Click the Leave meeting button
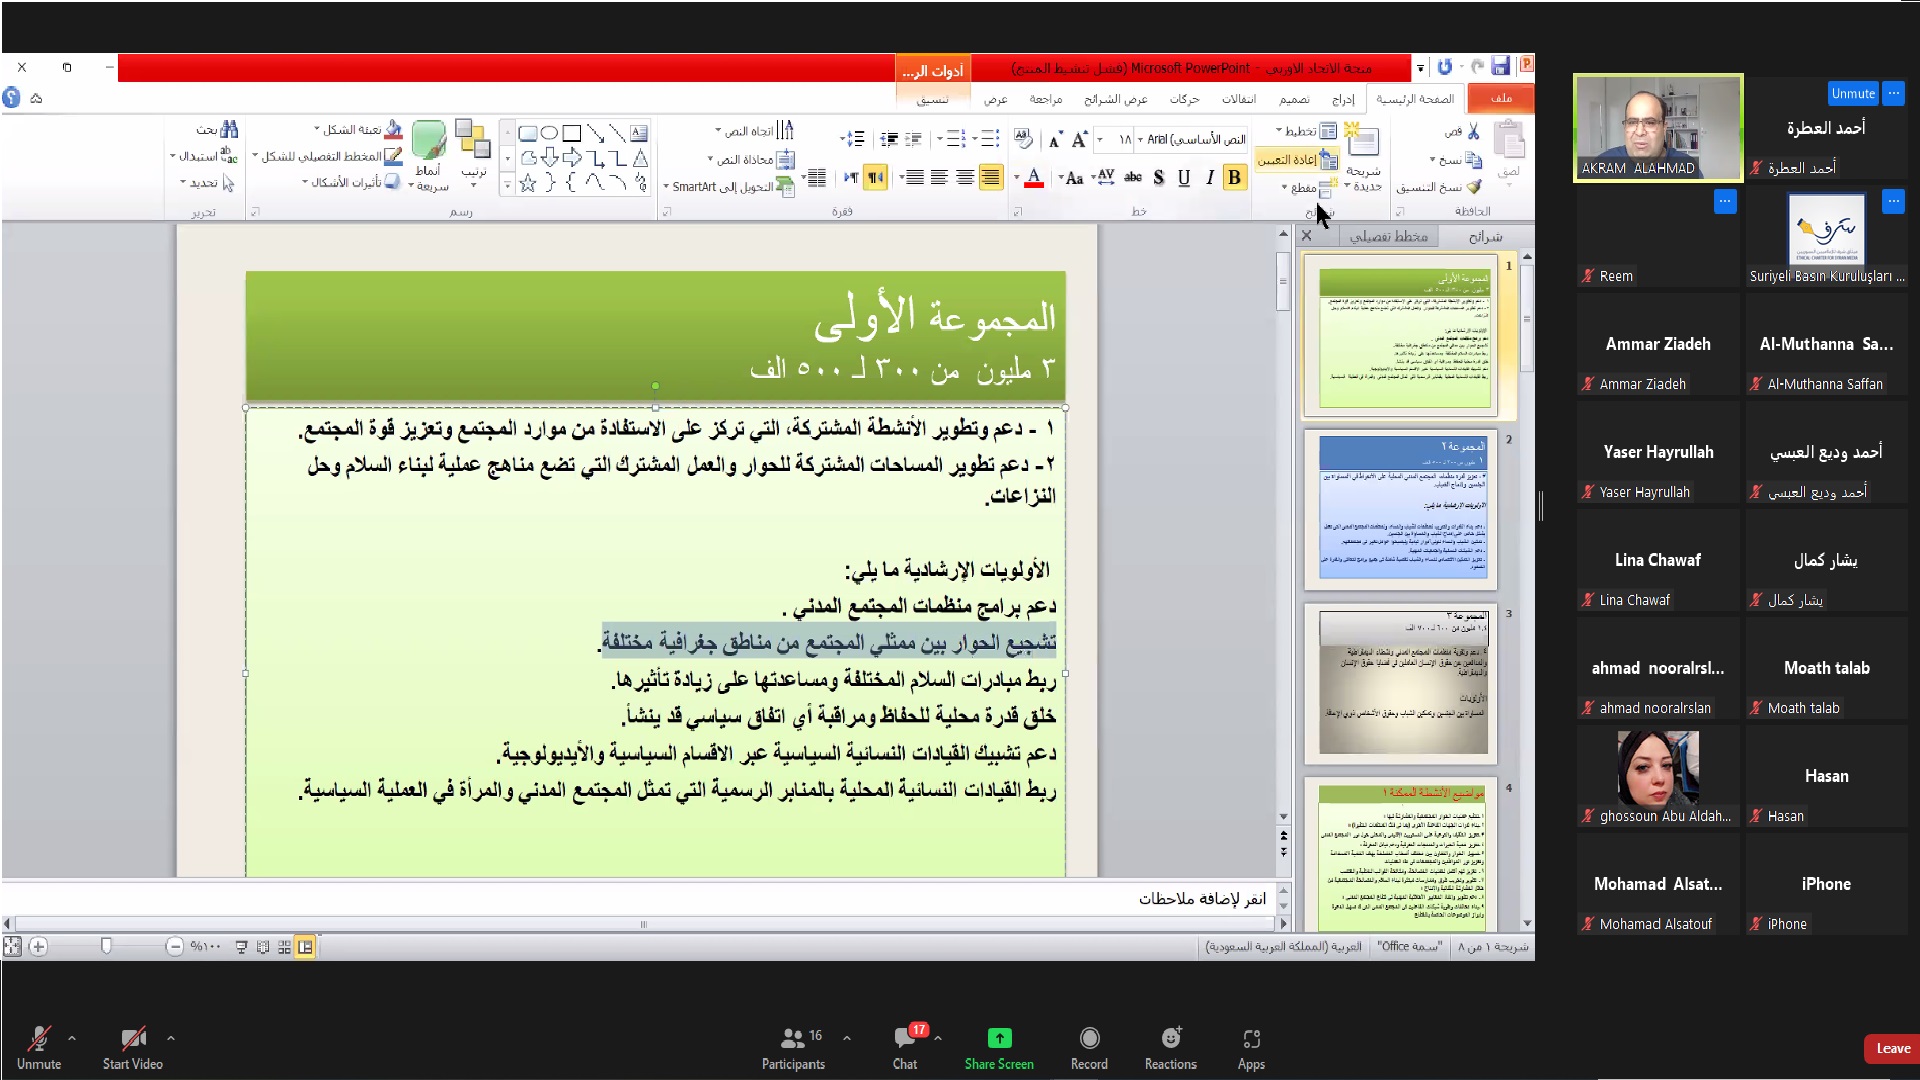The width and height of the screenshot is (1920, 1080). (x=1892, y=1048)
